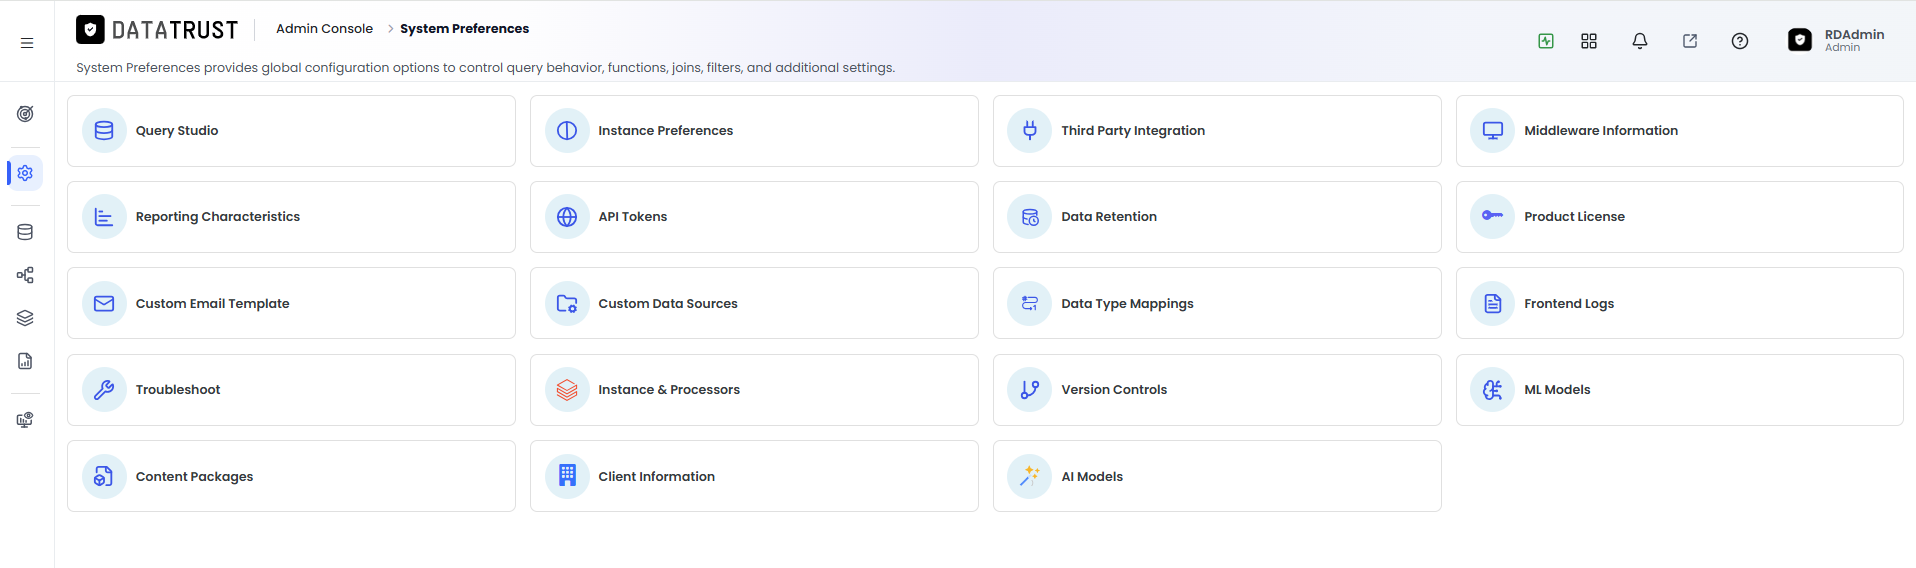The image size is (1916, 568).
Task: Go to Admin Console breadcrumb
Action: click(x=324, y=29)
